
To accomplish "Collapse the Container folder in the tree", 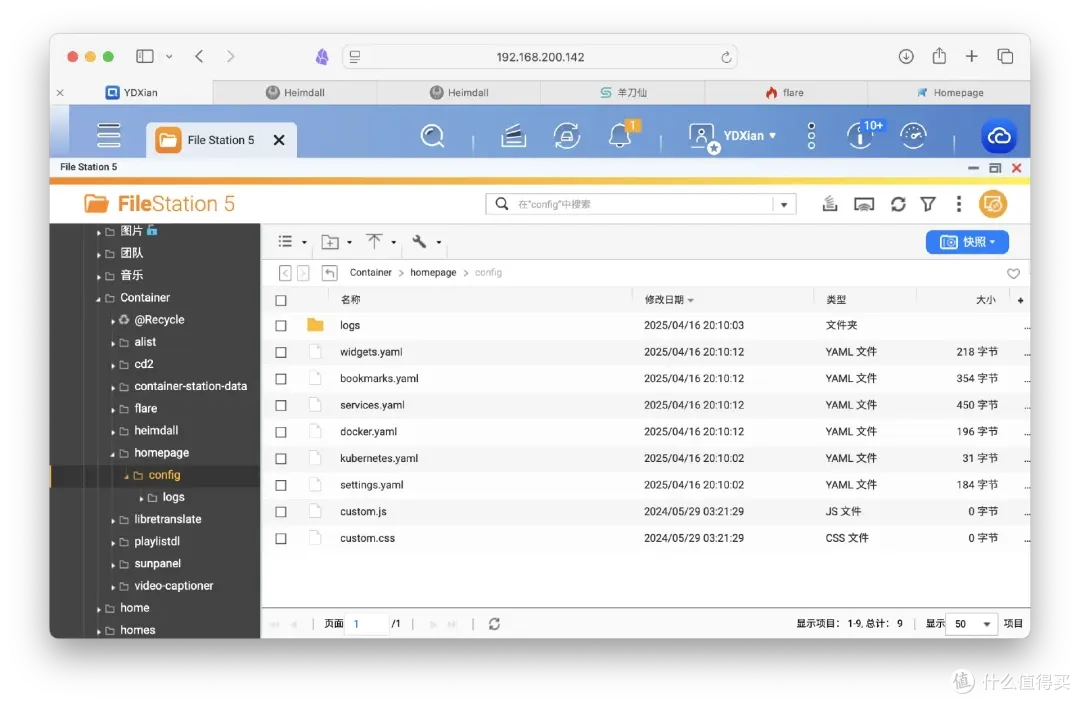I will tap(98, 299).
